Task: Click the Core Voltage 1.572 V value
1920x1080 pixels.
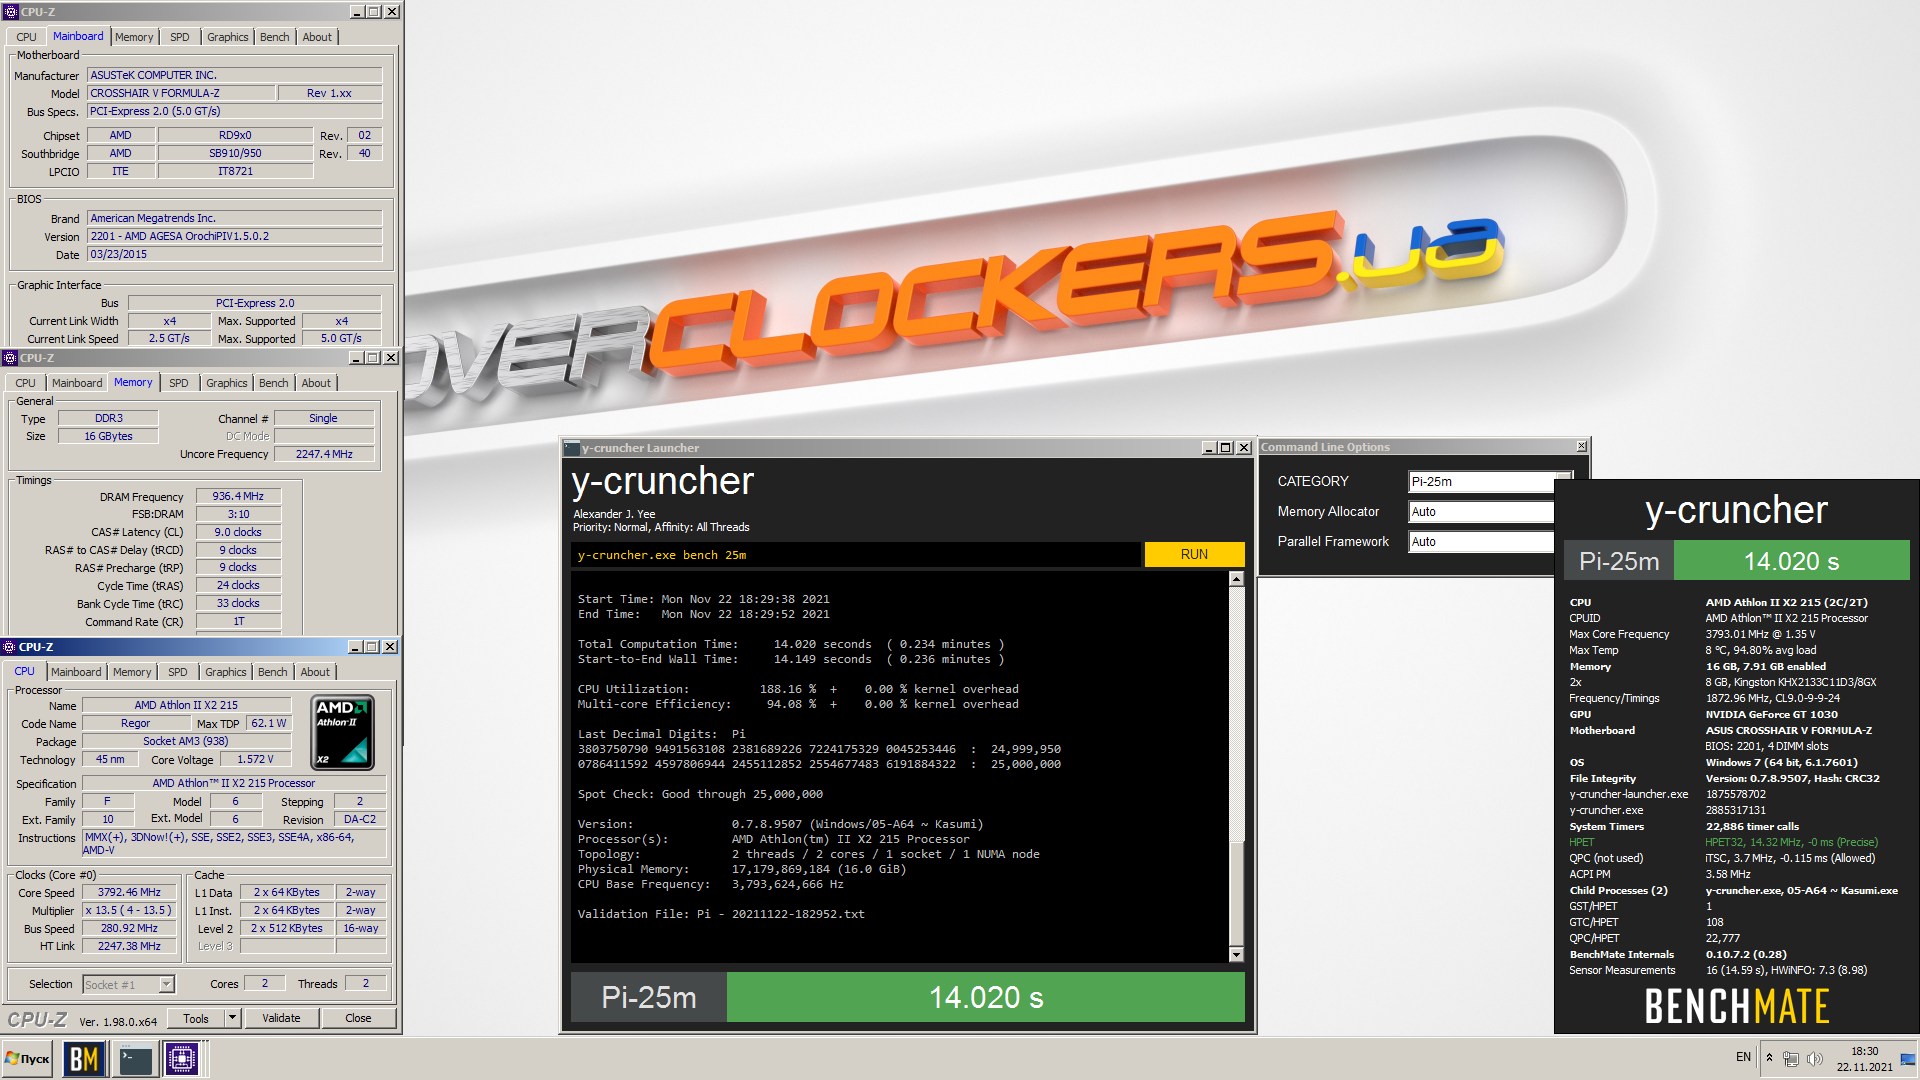Action: point(255,759)
